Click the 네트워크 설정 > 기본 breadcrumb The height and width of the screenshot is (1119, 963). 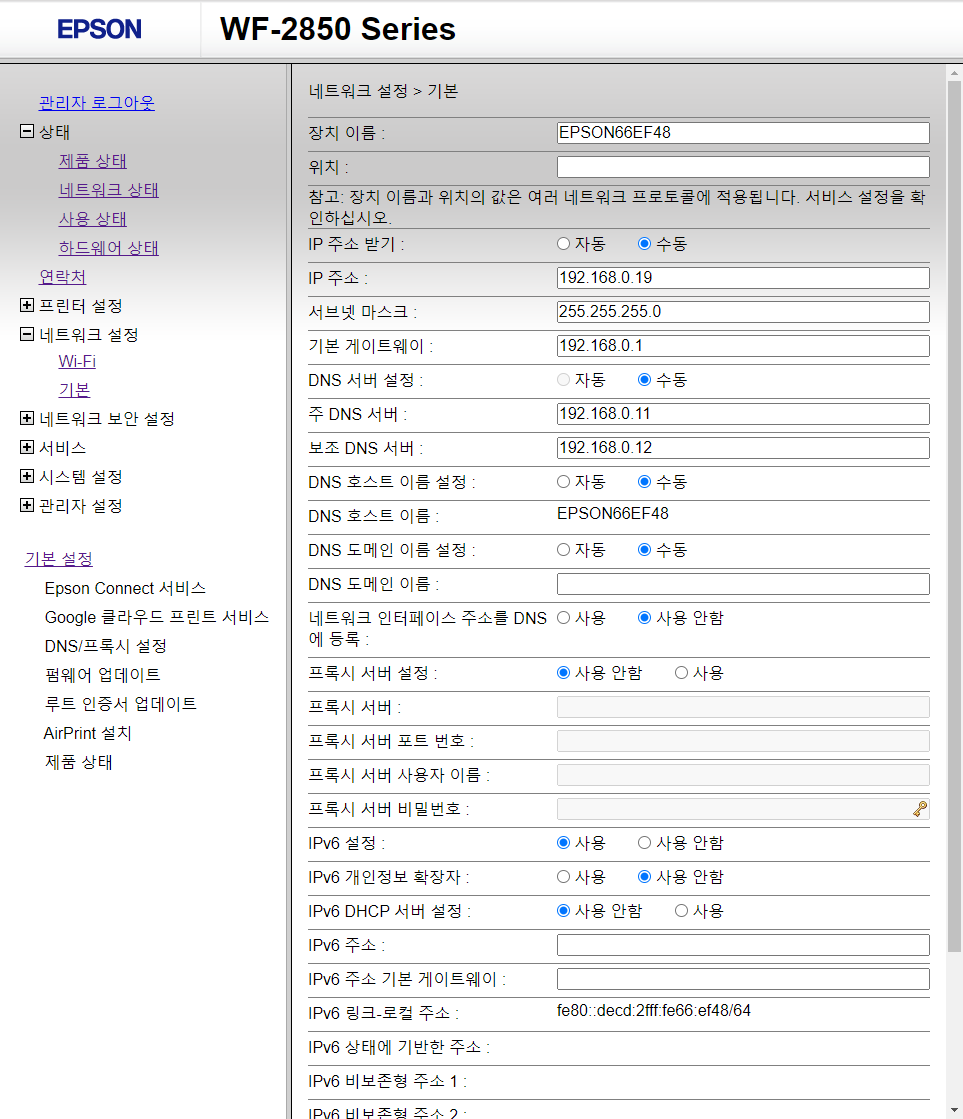tap(383, 91)
